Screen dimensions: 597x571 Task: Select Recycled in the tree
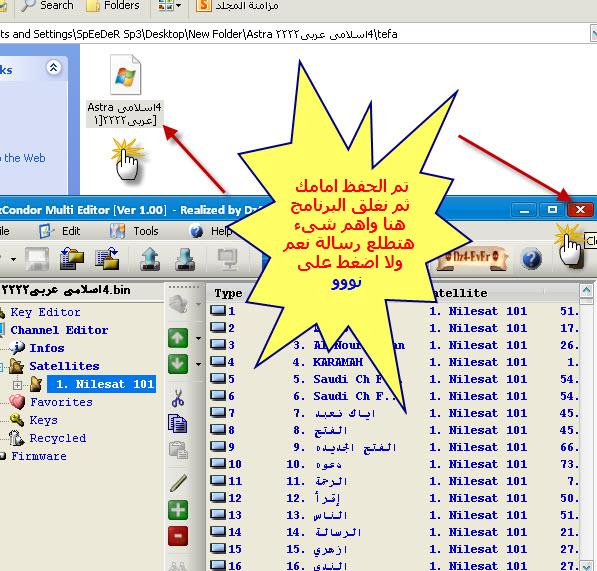tap(57, 438)
